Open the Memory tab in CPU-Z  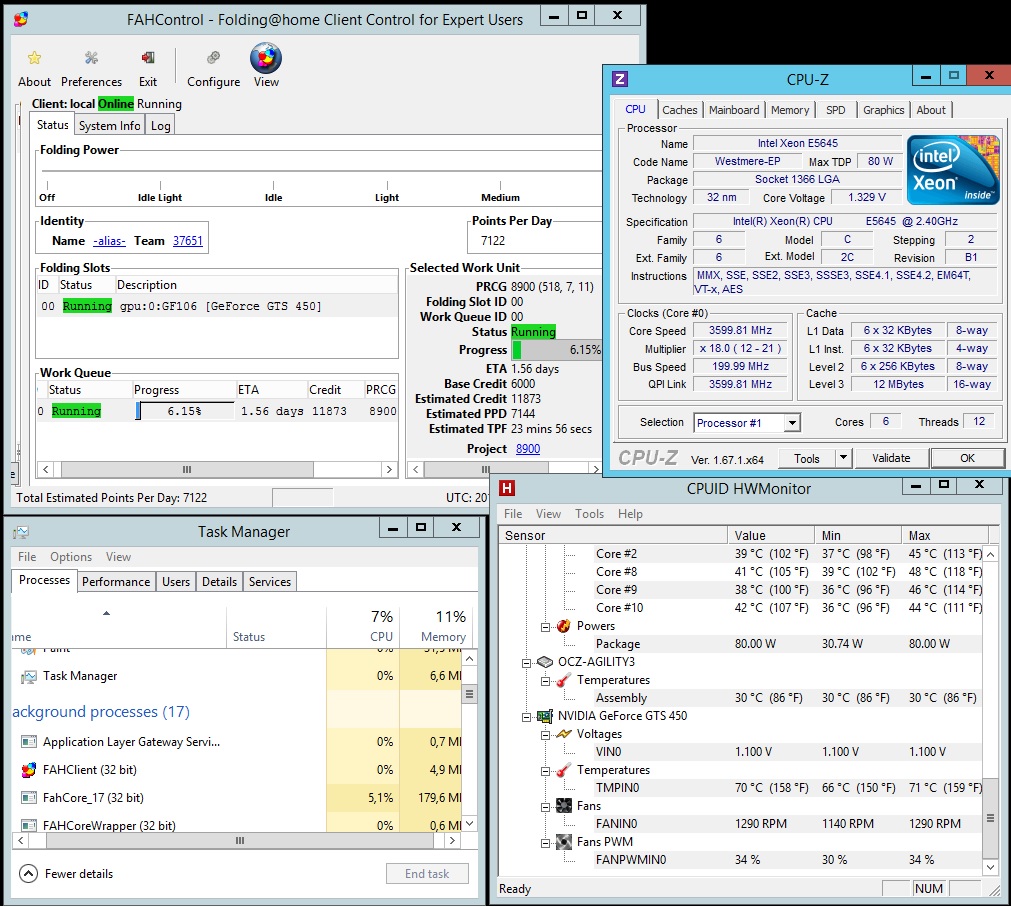click(x=790, y=110)
